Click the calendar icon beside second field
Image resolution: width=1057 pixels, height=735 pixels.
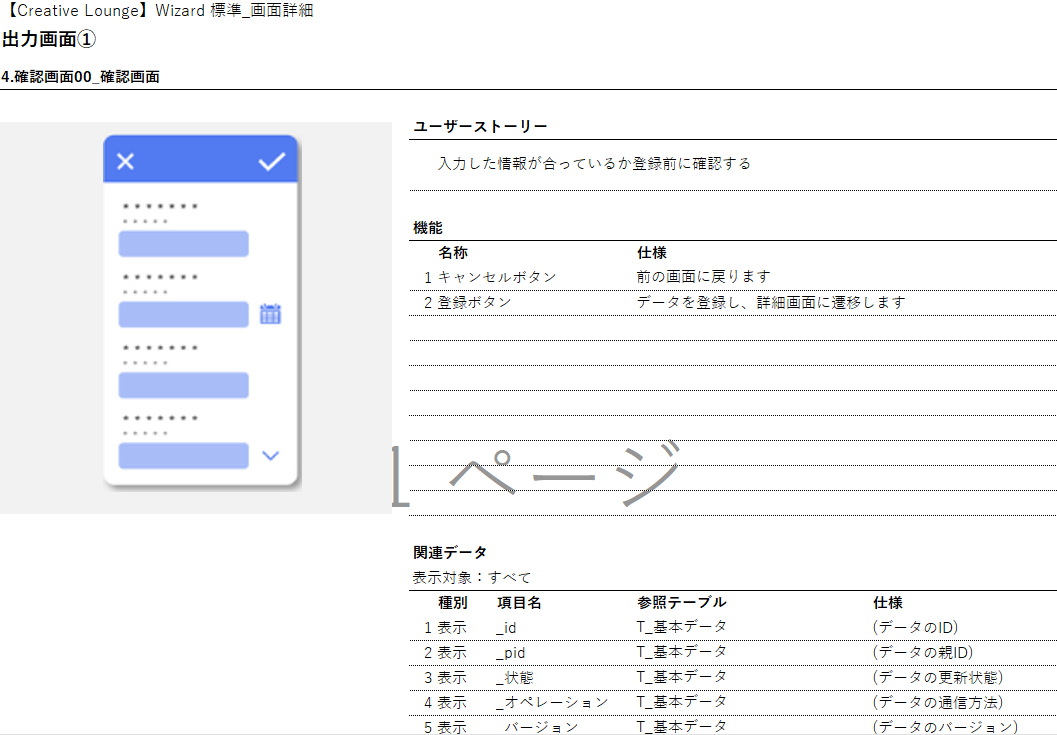tap(270, 314)
